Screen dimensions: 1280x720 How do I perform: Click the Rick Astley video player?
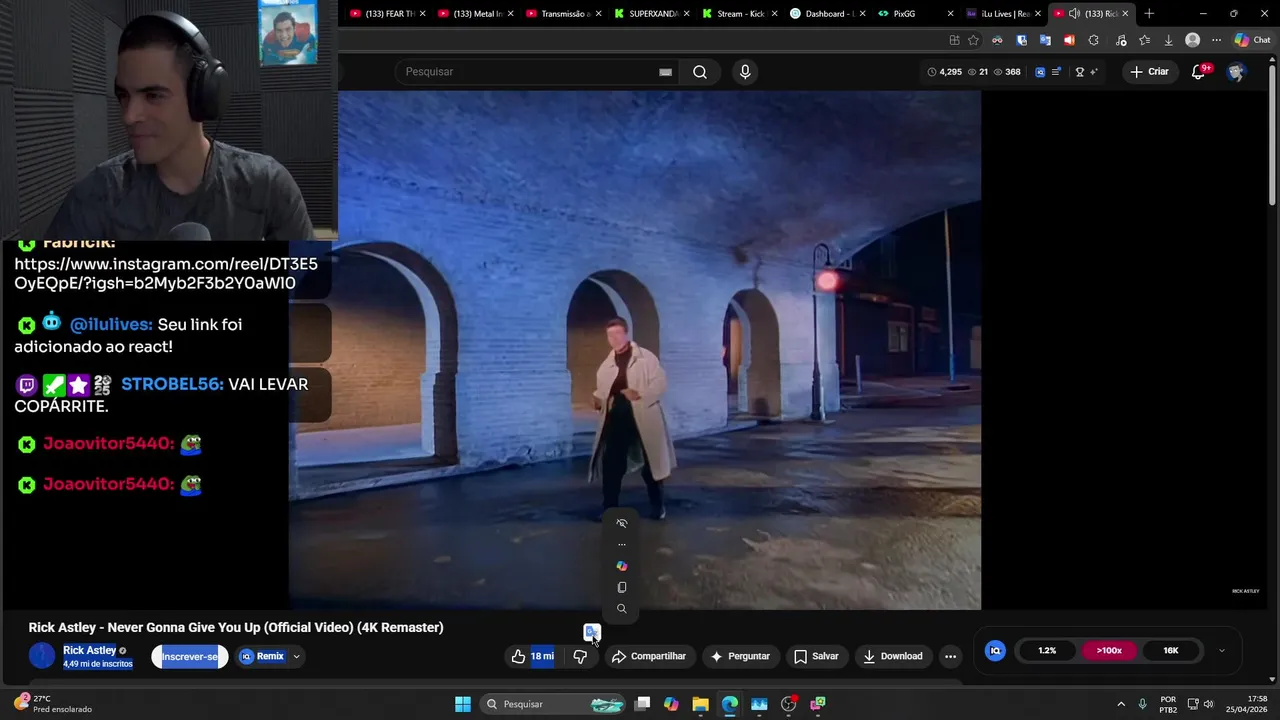(635, 350)
